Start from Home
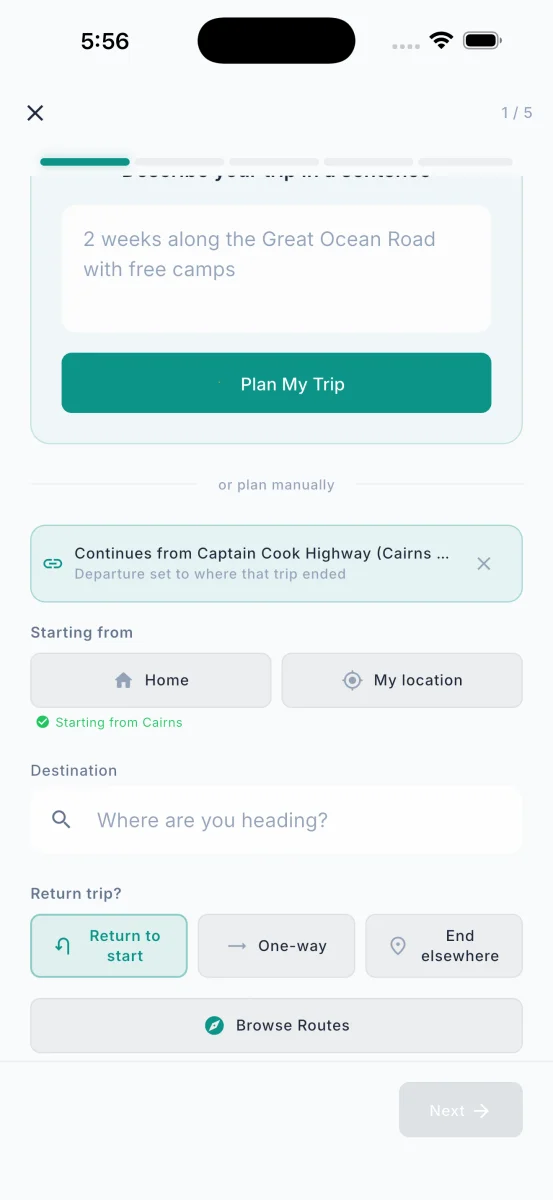The image size is (553, 1200). click(x=151, y=680)
